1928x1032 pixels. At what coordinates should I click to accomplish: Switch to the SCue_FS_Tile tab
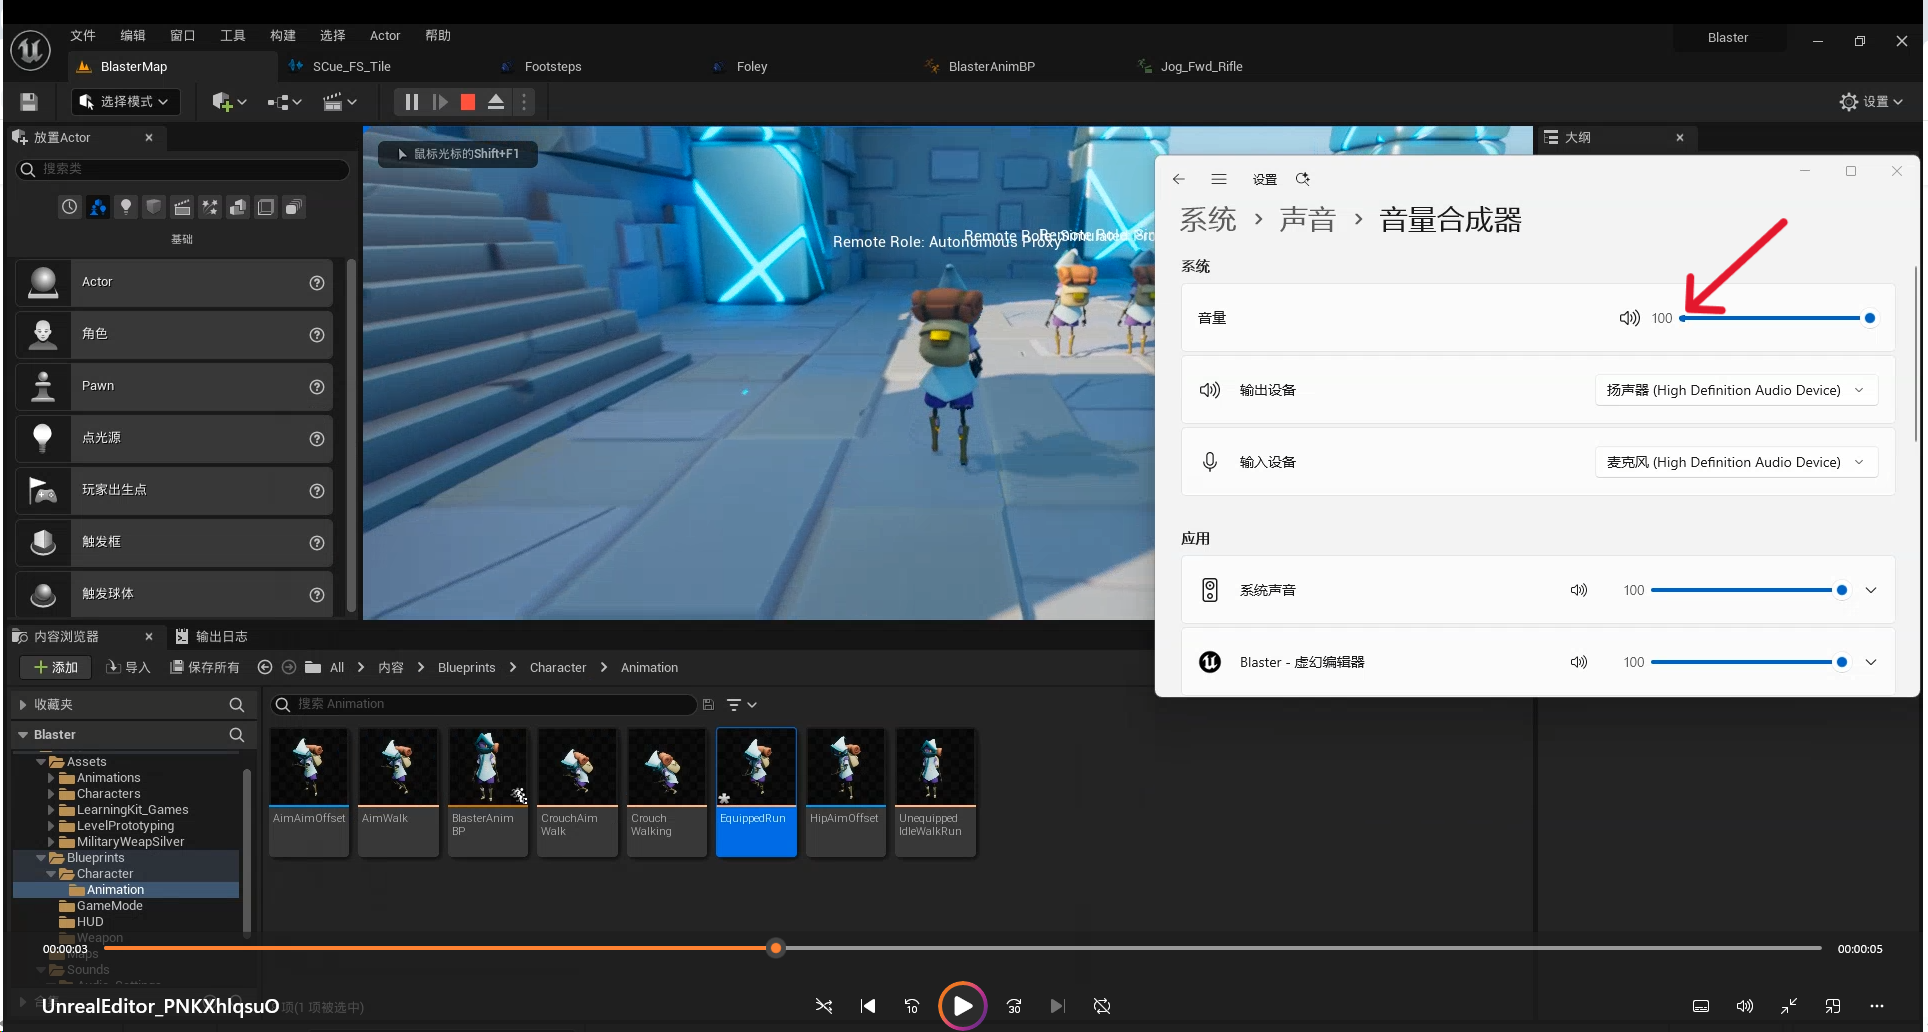click(351, 67)
